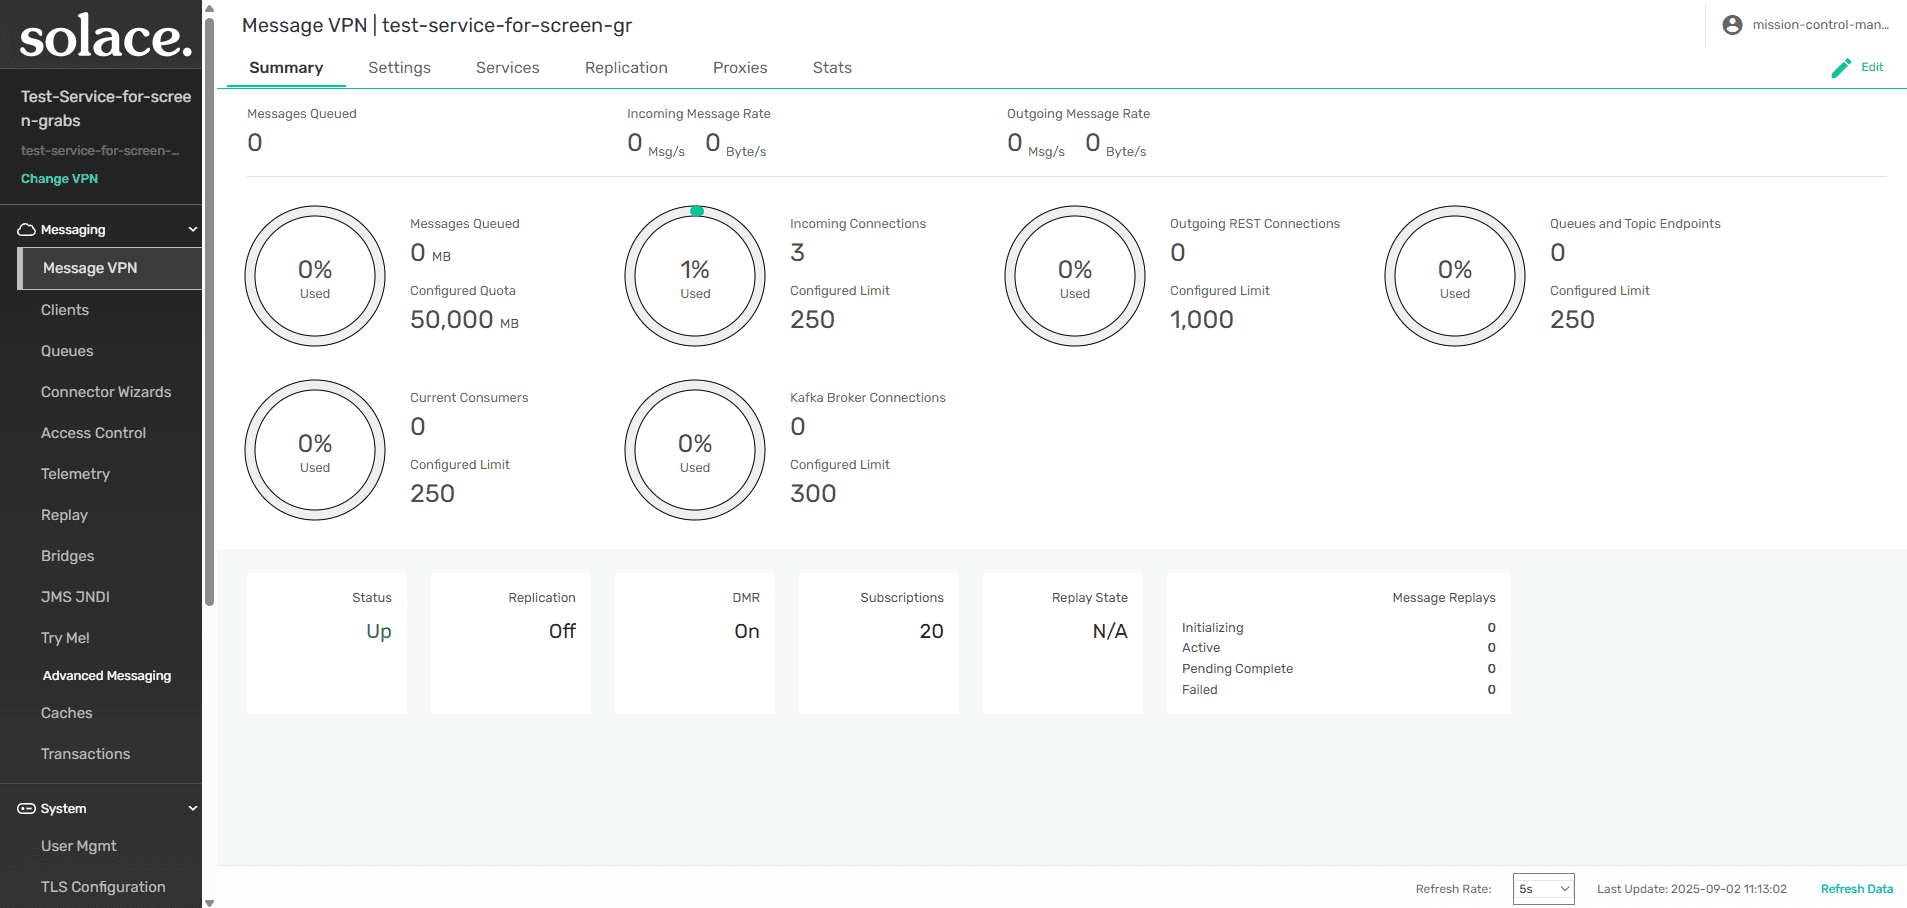
Task: Open the Refresh Rate dropdown
Action: point(1543,889)
